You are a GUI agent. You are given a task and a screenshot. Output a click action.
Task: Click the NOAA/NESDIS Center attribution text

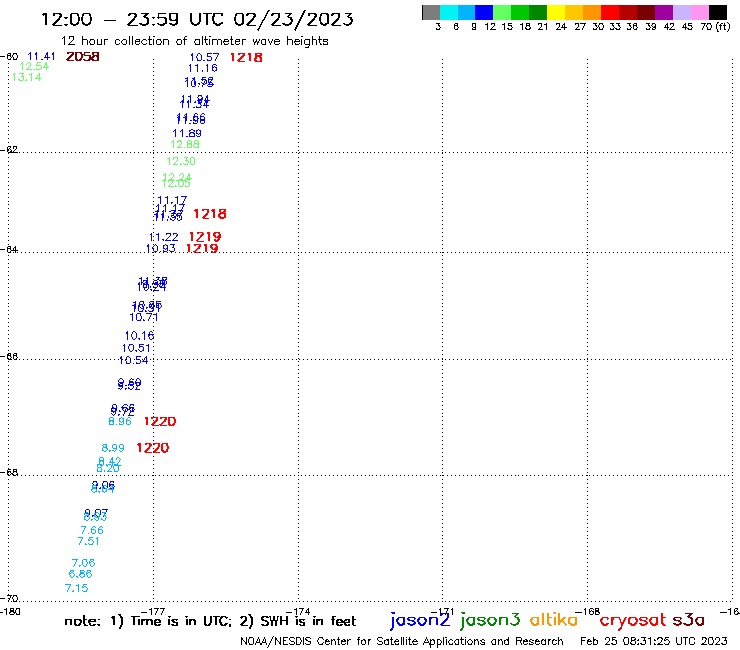coord(402,641)
